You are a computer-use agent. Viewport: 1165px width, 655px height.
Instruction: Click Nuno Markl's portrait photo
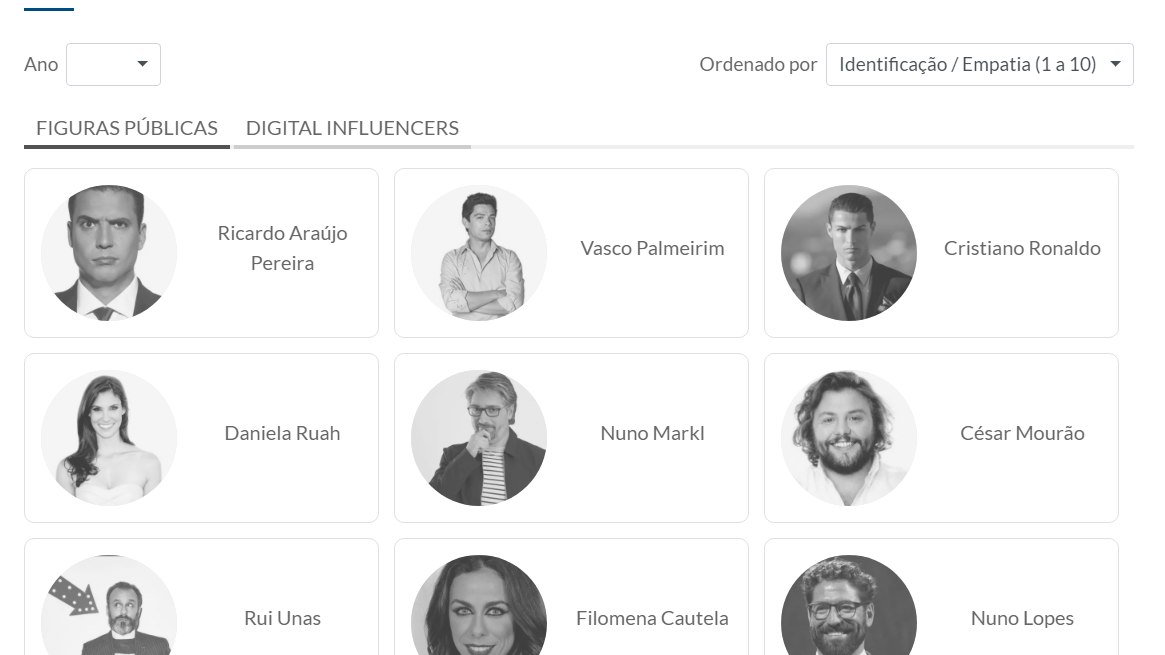click(x=479, y=438)
